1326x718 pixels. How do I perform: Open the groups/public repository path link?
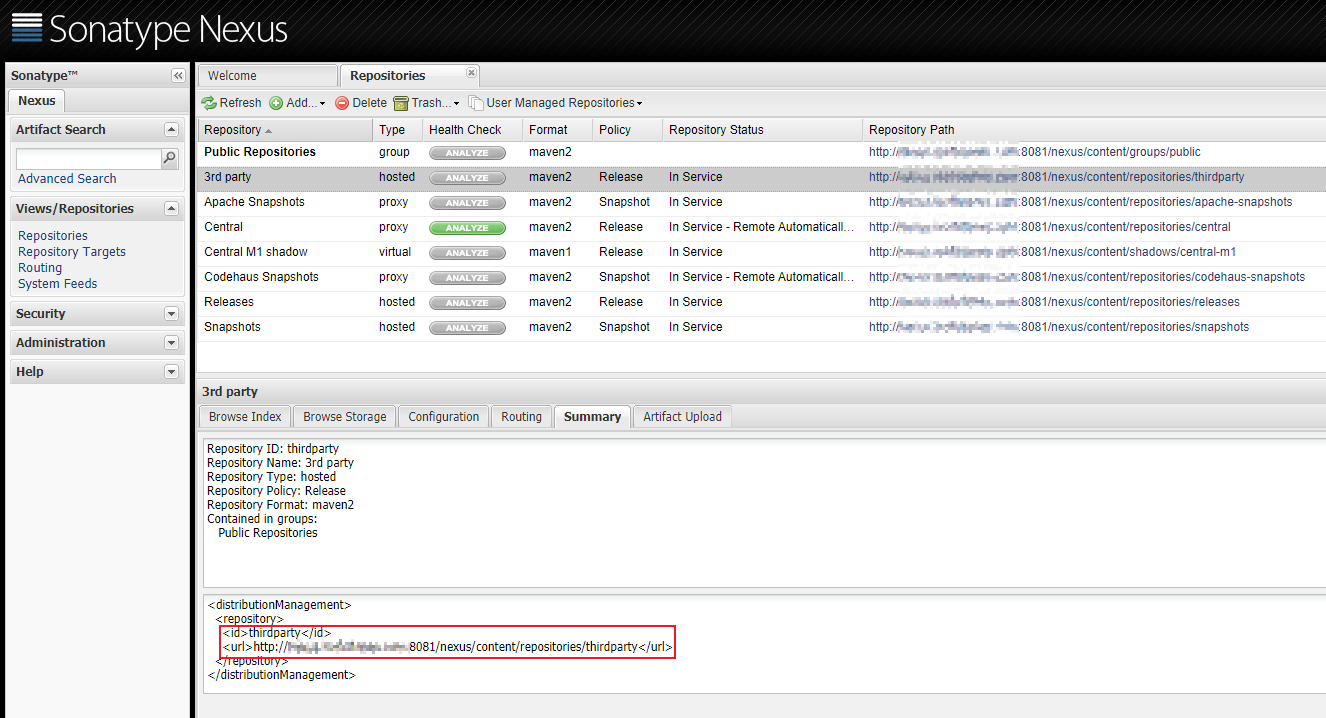coord(1035,152)
